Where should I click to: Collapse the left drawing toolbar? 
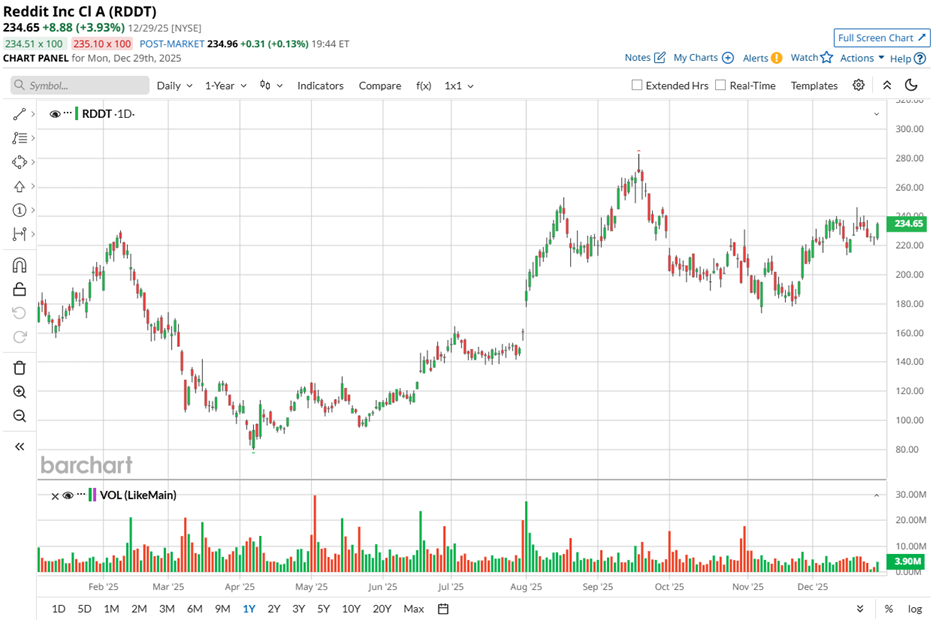(x=19, y=446)
